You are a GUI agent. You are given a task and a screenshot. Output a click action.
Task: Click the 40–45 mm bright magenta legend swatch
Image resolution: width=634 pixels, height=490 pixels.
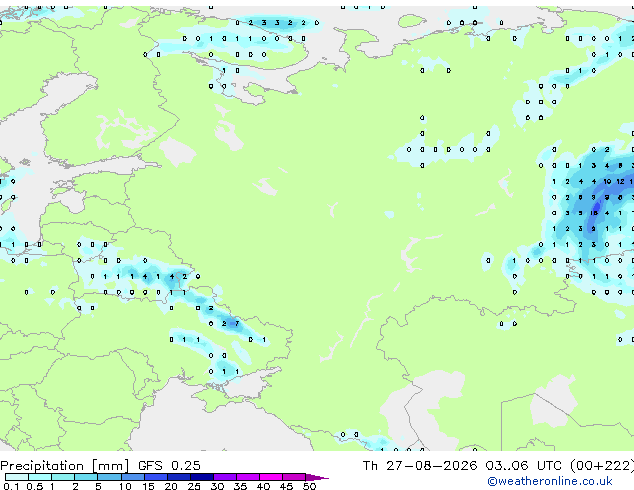(x=271, y=477)
